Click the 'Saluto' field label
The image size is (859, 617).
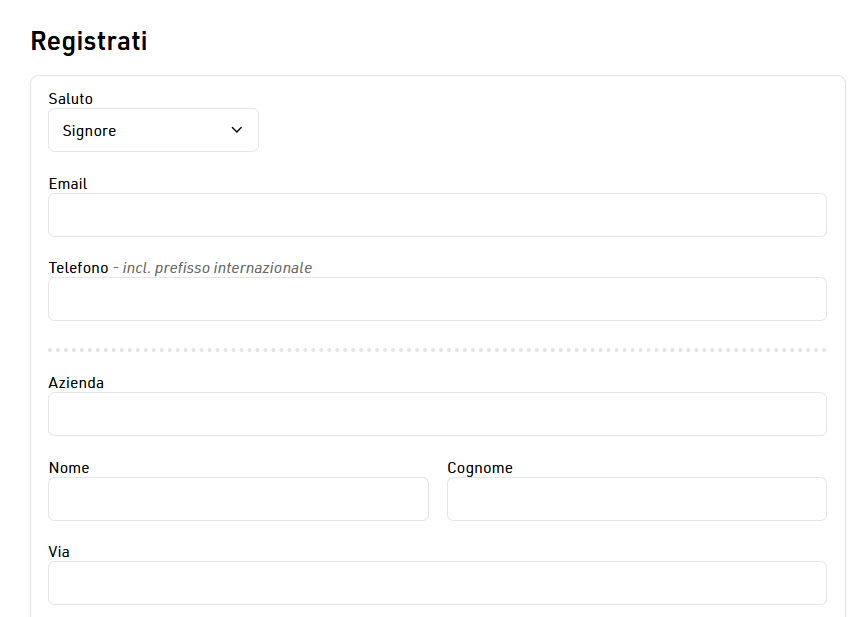click(x=71, y=99)
